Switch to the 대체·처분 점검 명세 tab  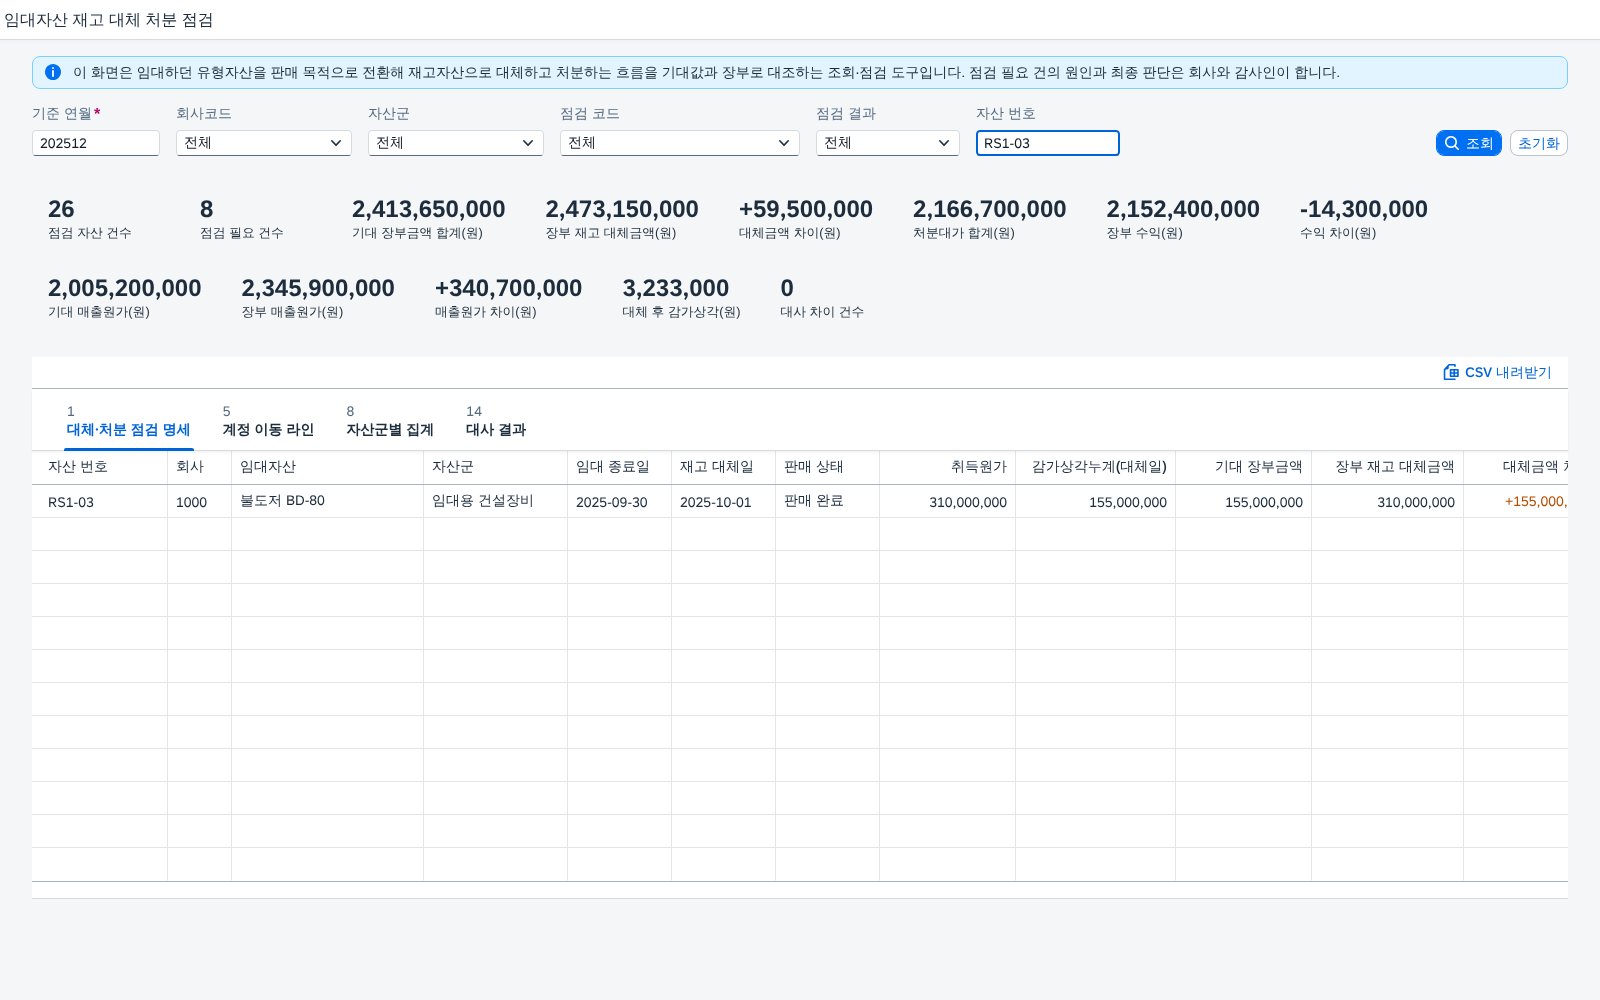coord(128,422)
